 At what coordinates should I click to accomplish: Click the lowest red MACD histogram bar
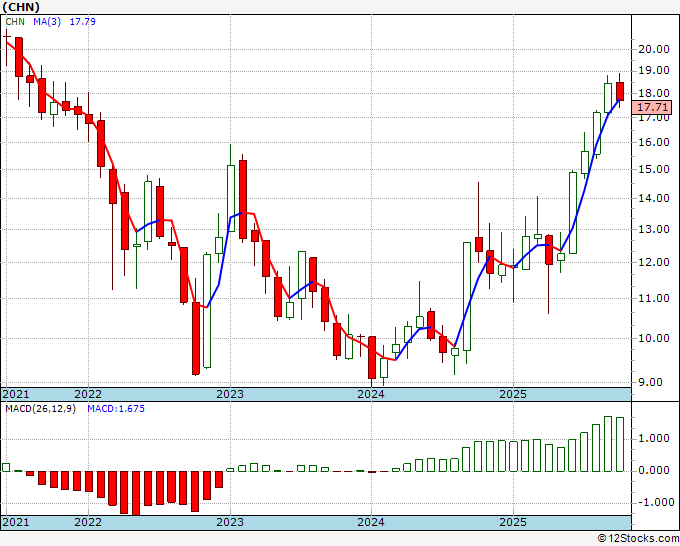(136, 494)
